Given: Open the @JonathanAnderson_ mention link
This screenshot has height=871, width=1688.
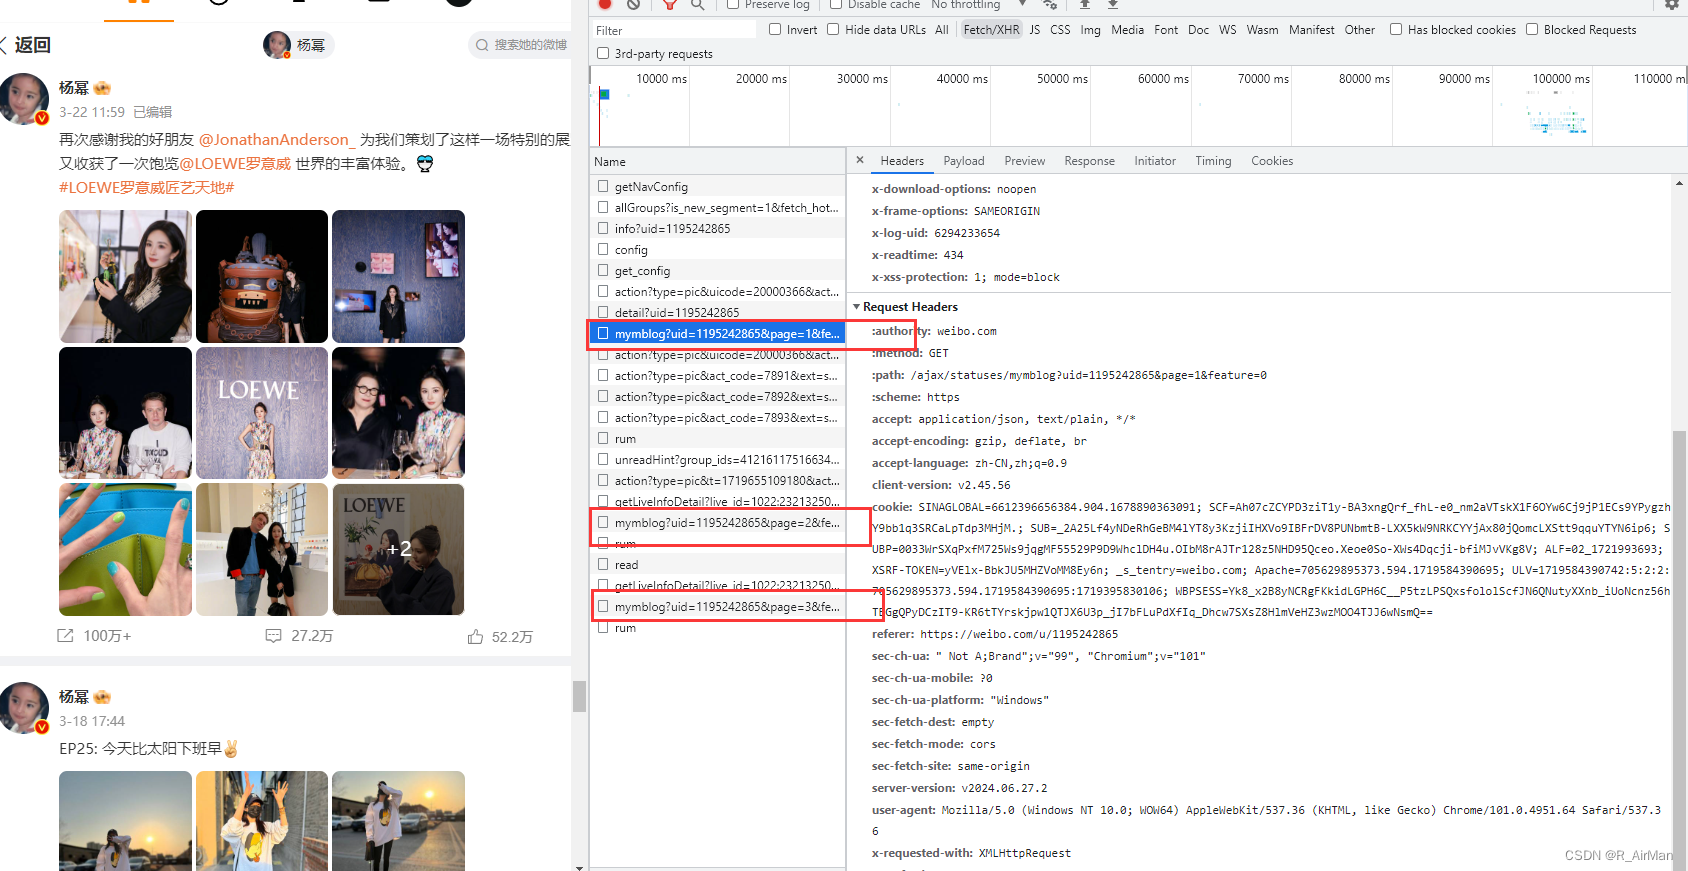Looking at the screenshot, I should pos(277,140).
